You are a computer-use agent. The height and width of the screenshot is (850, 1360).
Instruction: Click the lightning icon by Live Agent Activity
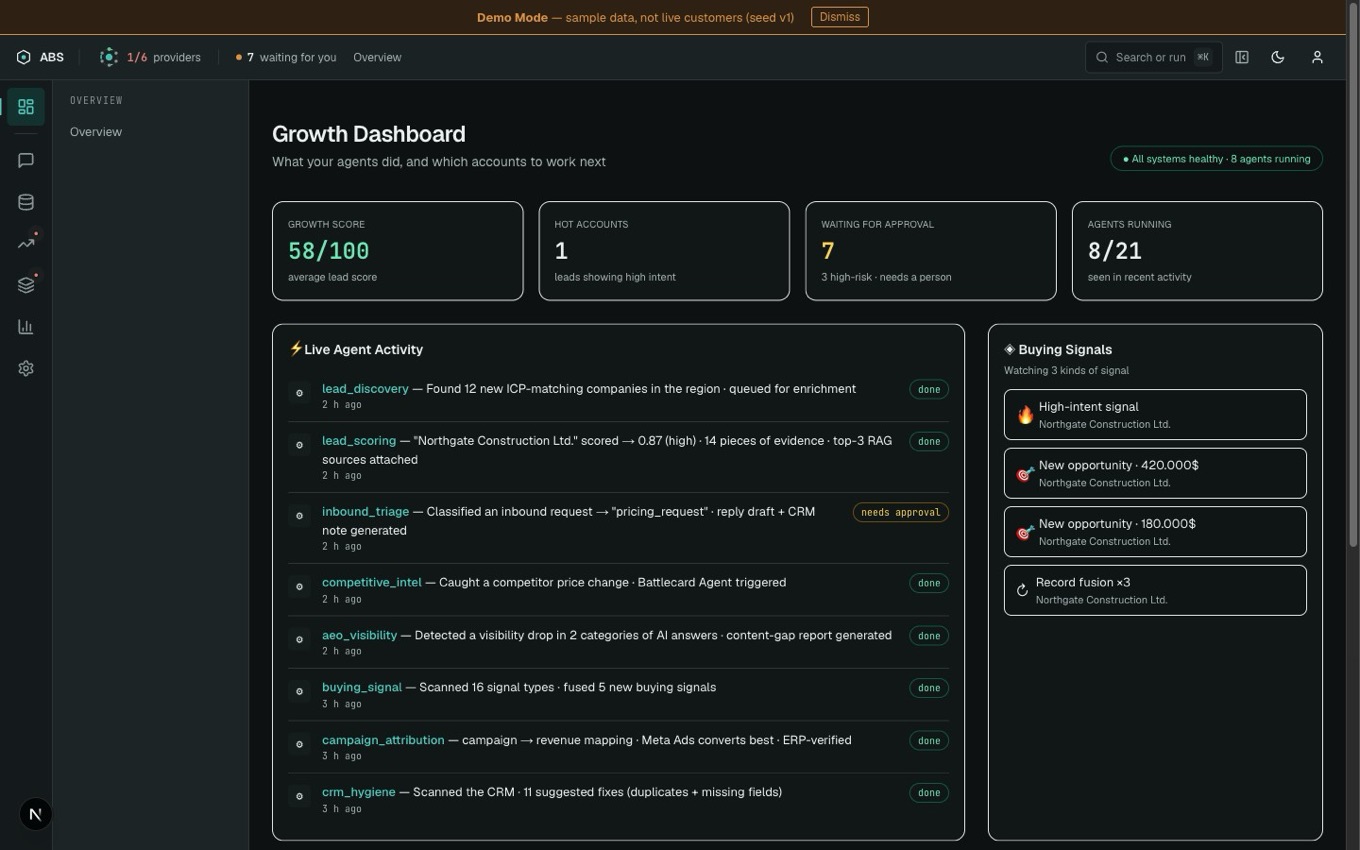pos(296,349)
